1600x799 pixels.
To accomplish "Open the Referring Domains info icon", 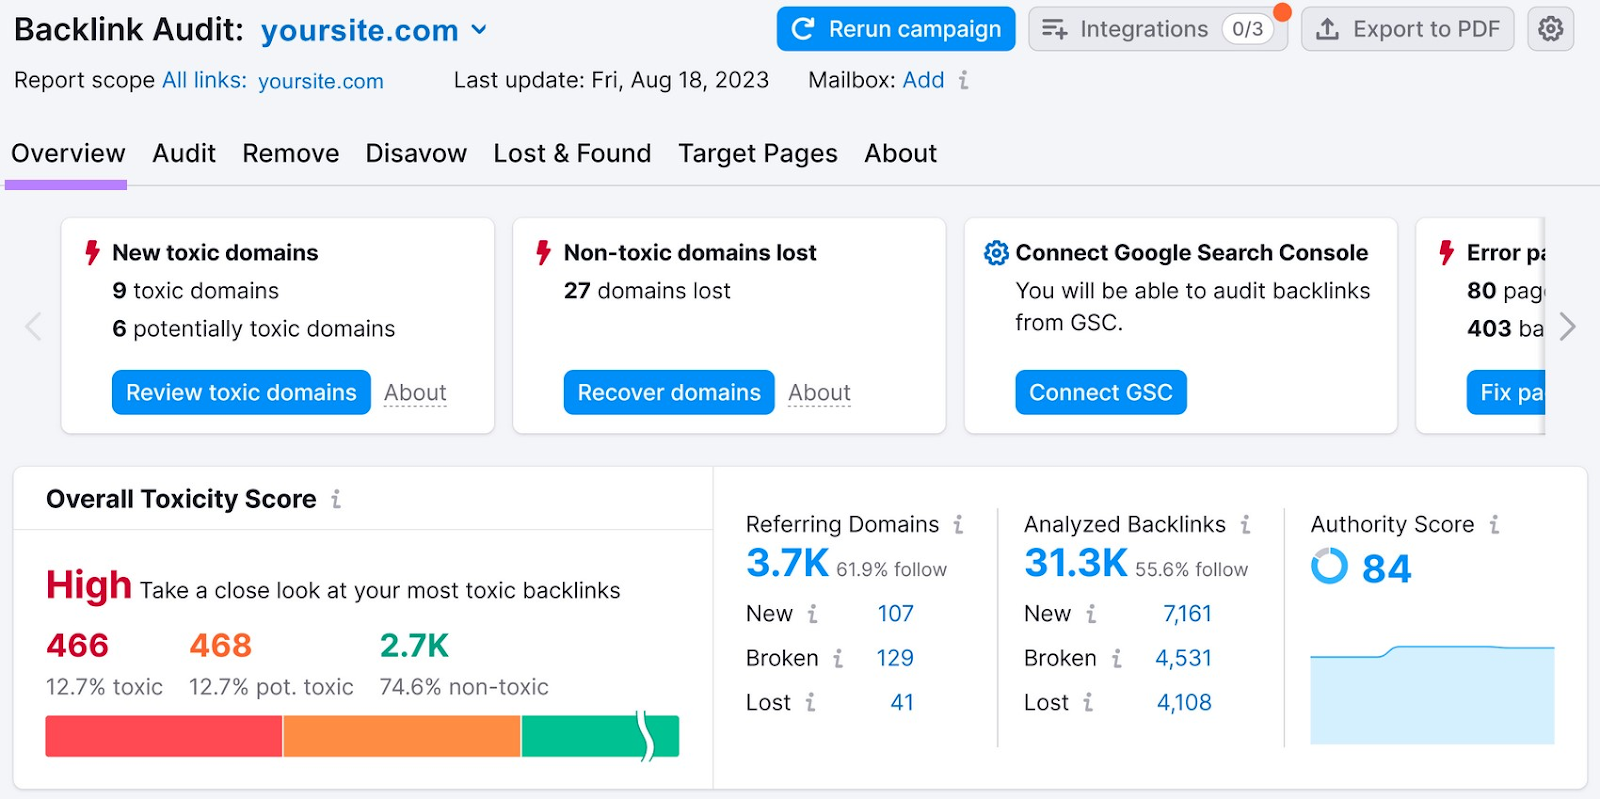I will coord(958,524).
